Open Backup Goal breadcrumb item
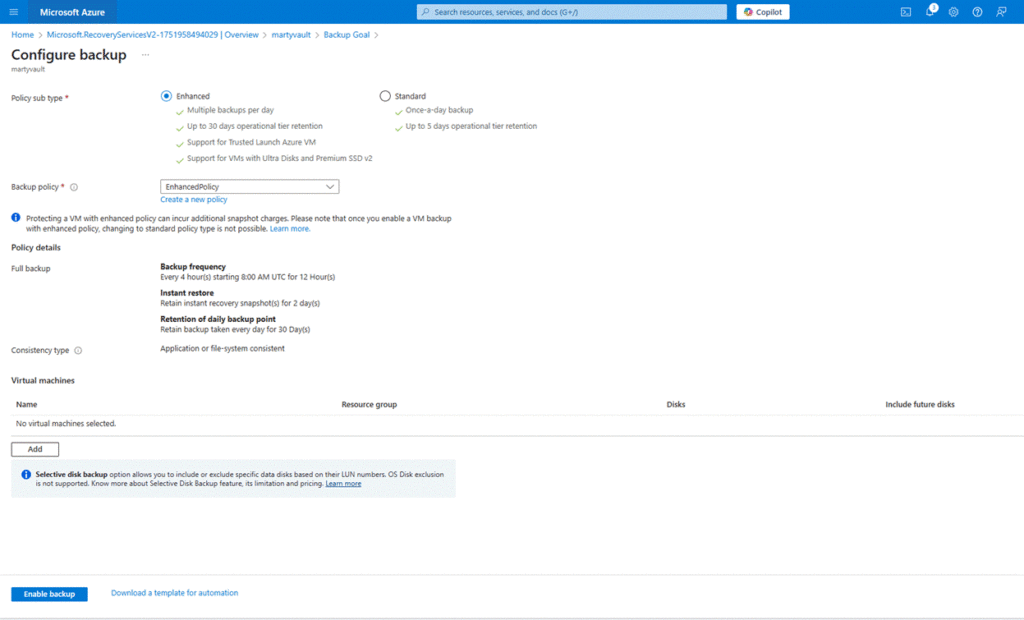 coord(346,35)
